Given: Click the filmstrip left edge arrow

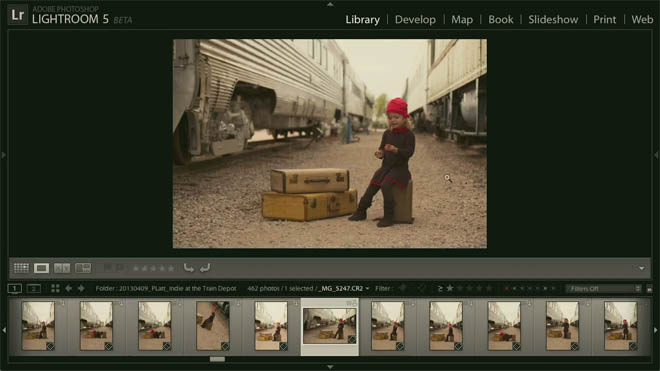Looking at the screenshot, I should click(x=4, y=330).
